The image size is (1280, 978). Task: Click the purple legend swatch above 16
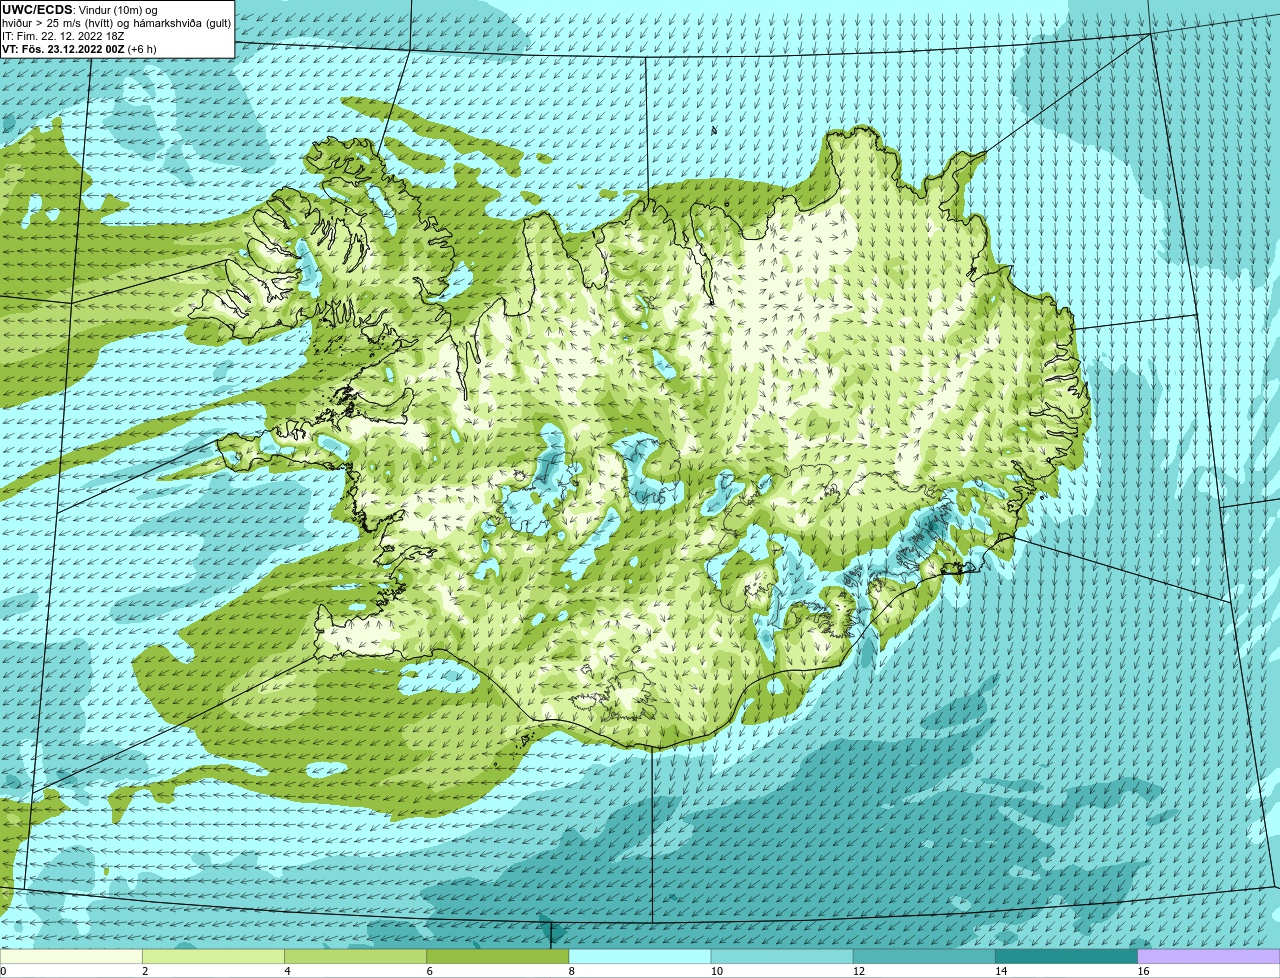(1208, 957)
